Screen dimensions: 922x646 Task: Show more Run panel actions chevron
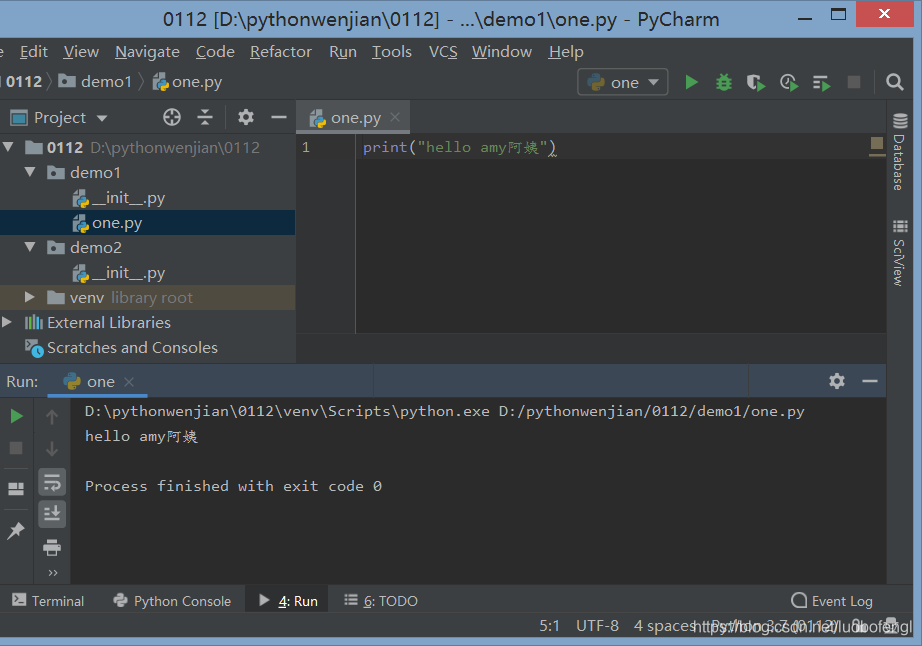pos(53,573)
